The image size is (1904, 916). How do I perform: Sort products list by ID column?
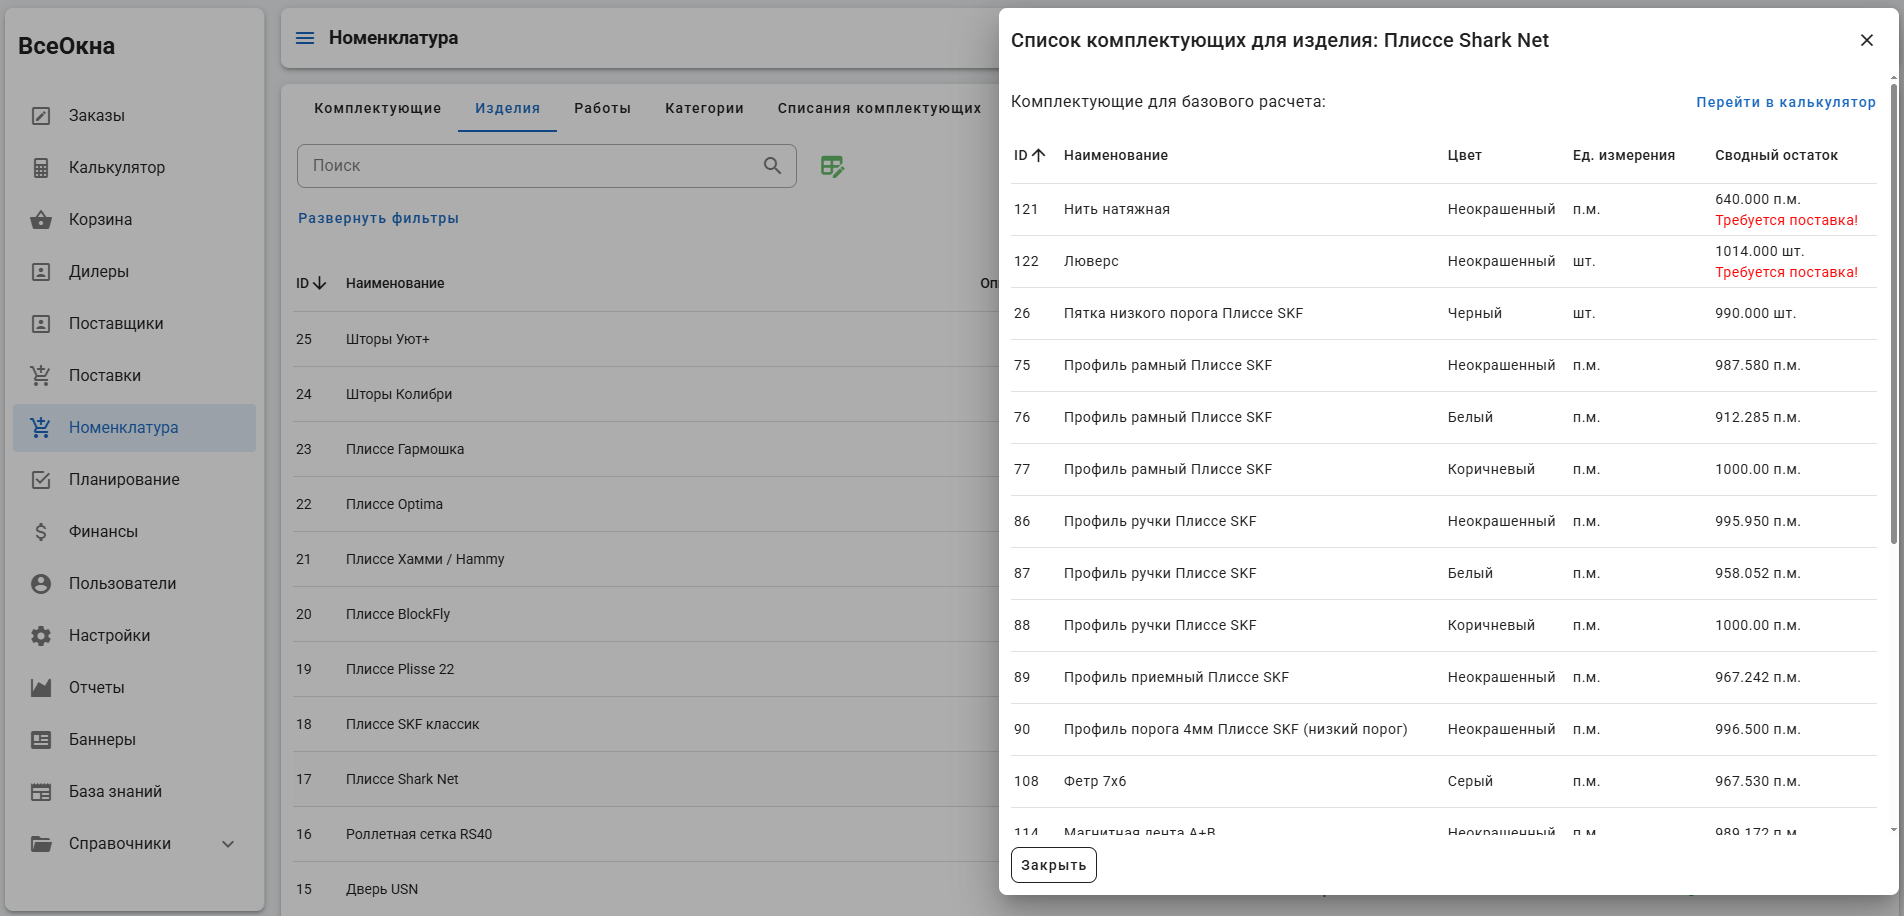click(x=311, y=283)
